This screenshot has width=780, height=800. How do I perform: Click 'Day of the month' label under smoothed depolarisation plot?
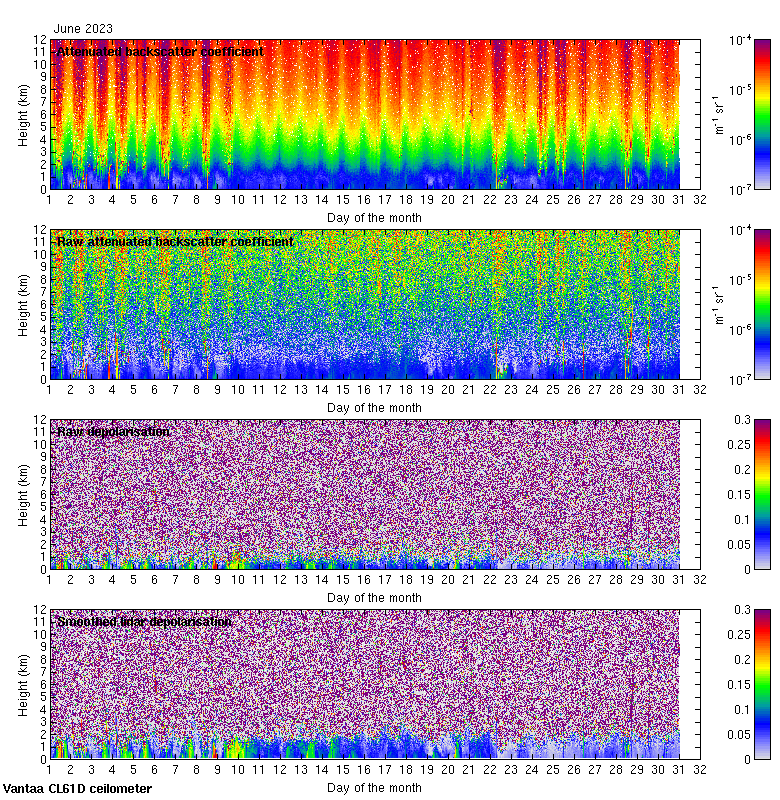pos(374,787)
